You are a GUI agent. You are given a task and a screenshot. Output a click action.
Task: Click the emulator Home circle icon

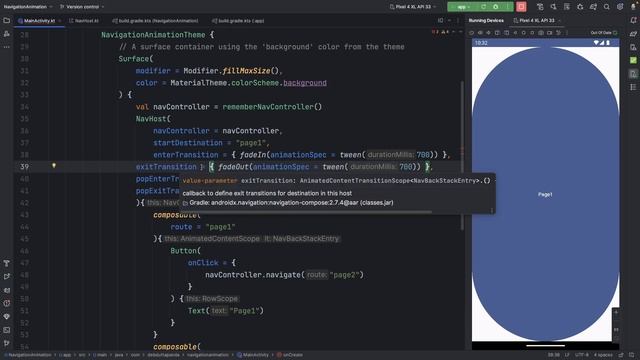point(524,33)
